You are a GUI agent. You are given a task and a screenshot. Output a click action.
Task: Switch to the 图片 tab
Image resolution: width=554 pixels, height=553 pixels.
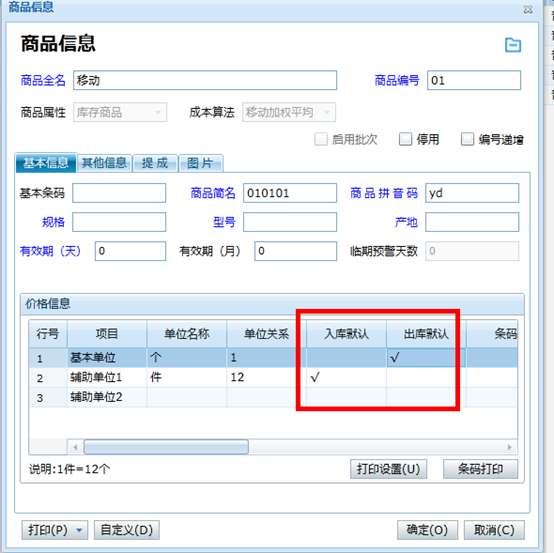200,163
